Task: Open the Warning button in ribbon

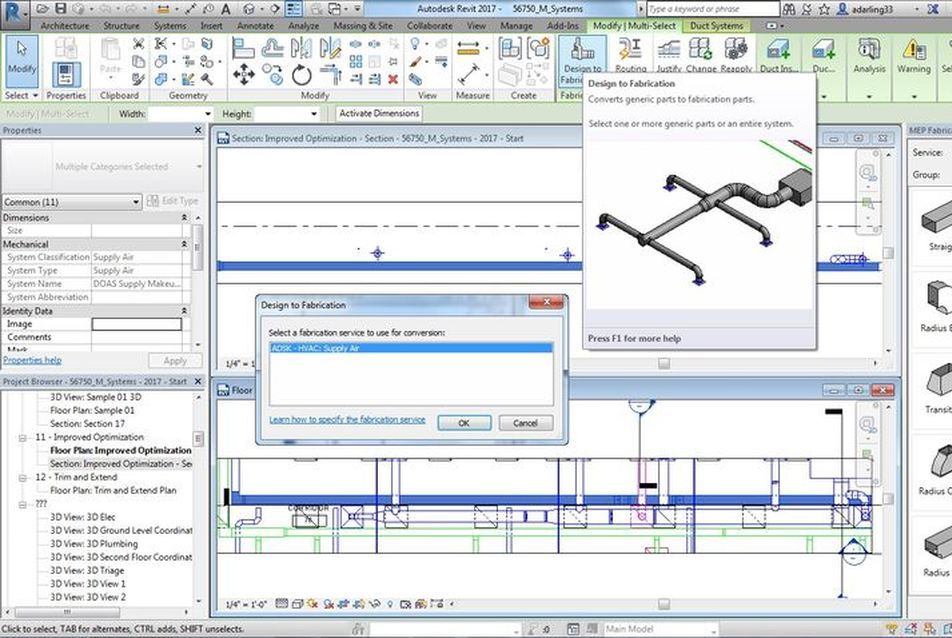Action: [x=913, y=56]
